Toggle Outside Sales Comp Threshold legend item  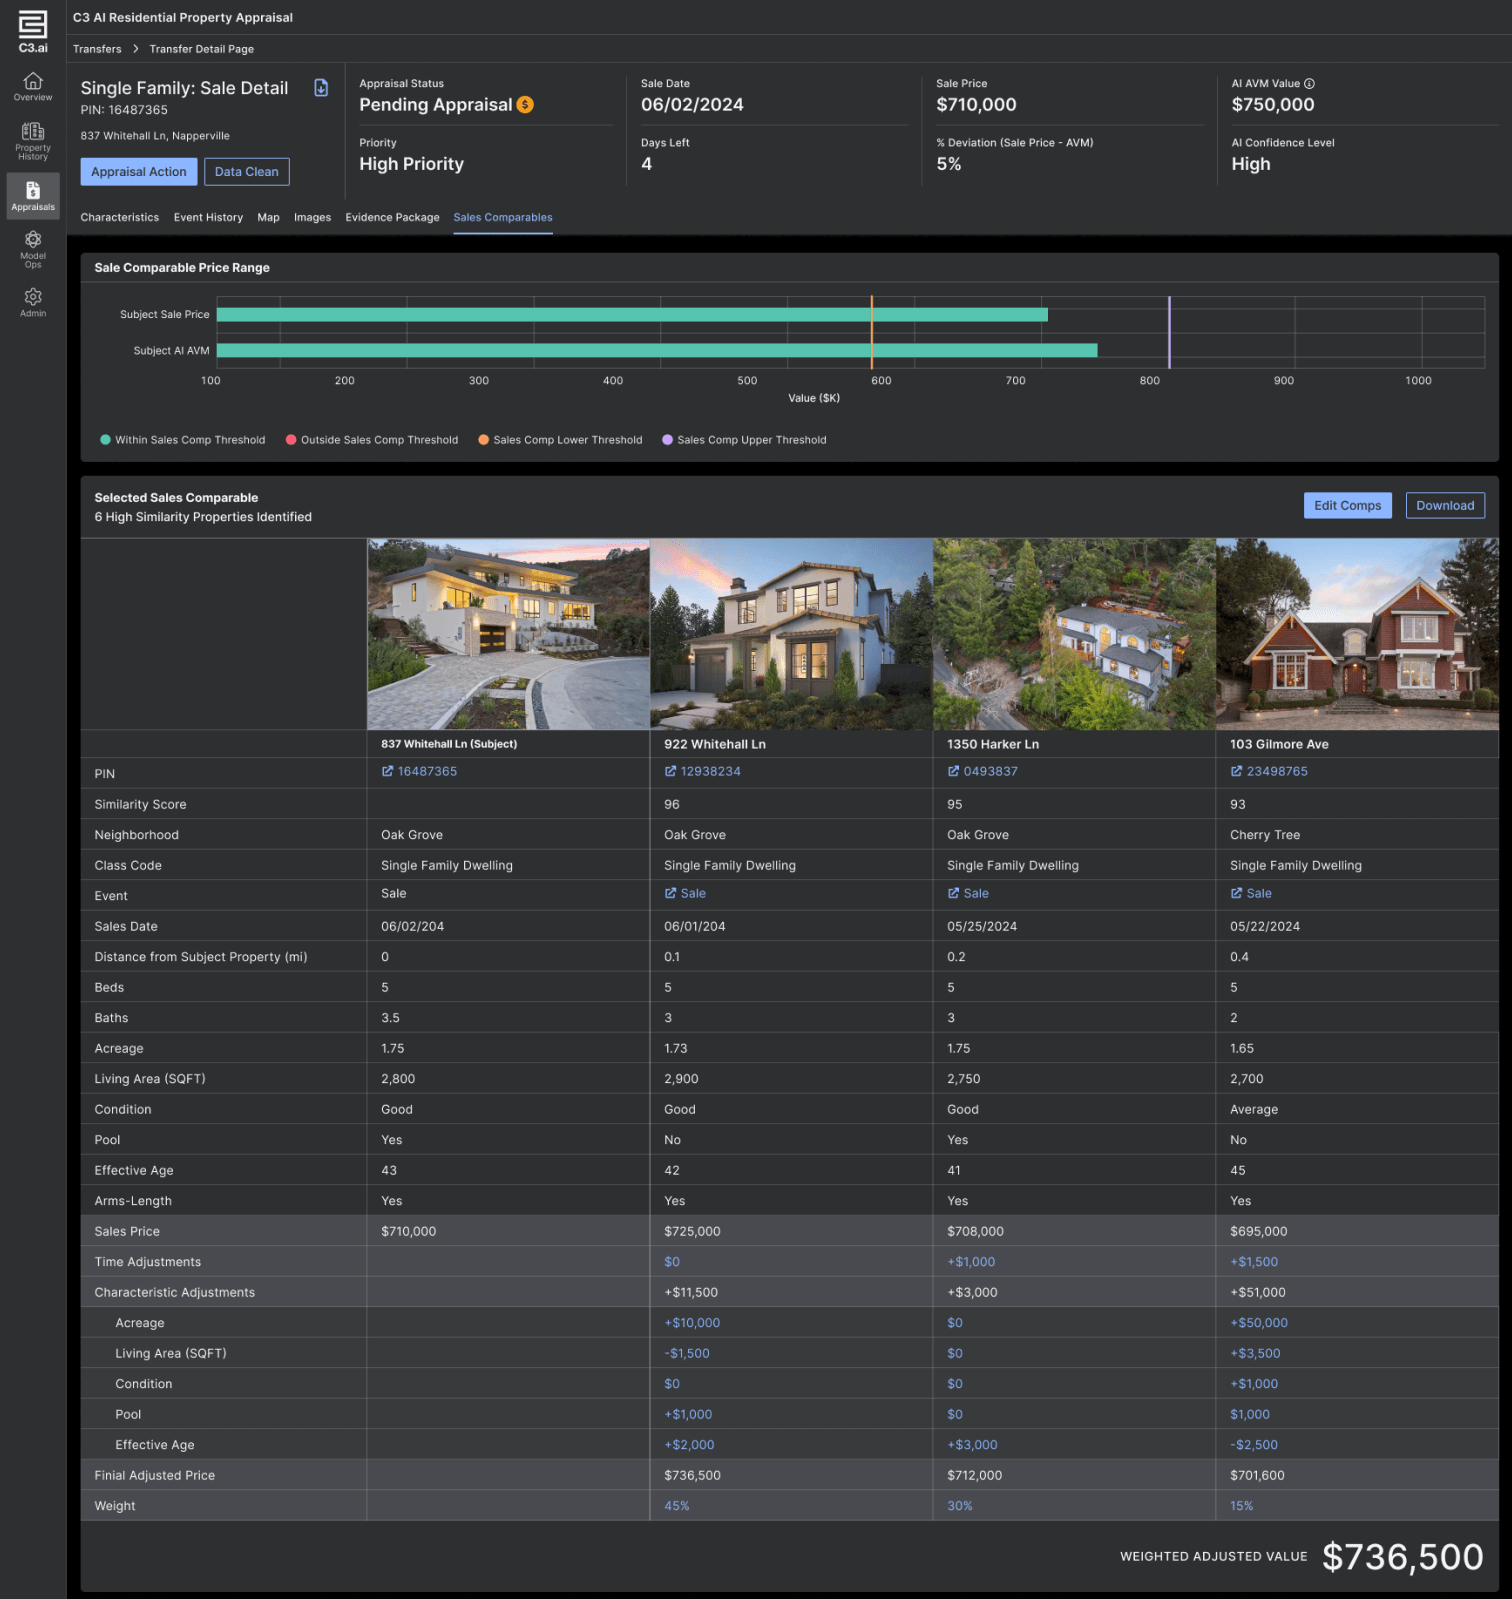tap(372, 440)
